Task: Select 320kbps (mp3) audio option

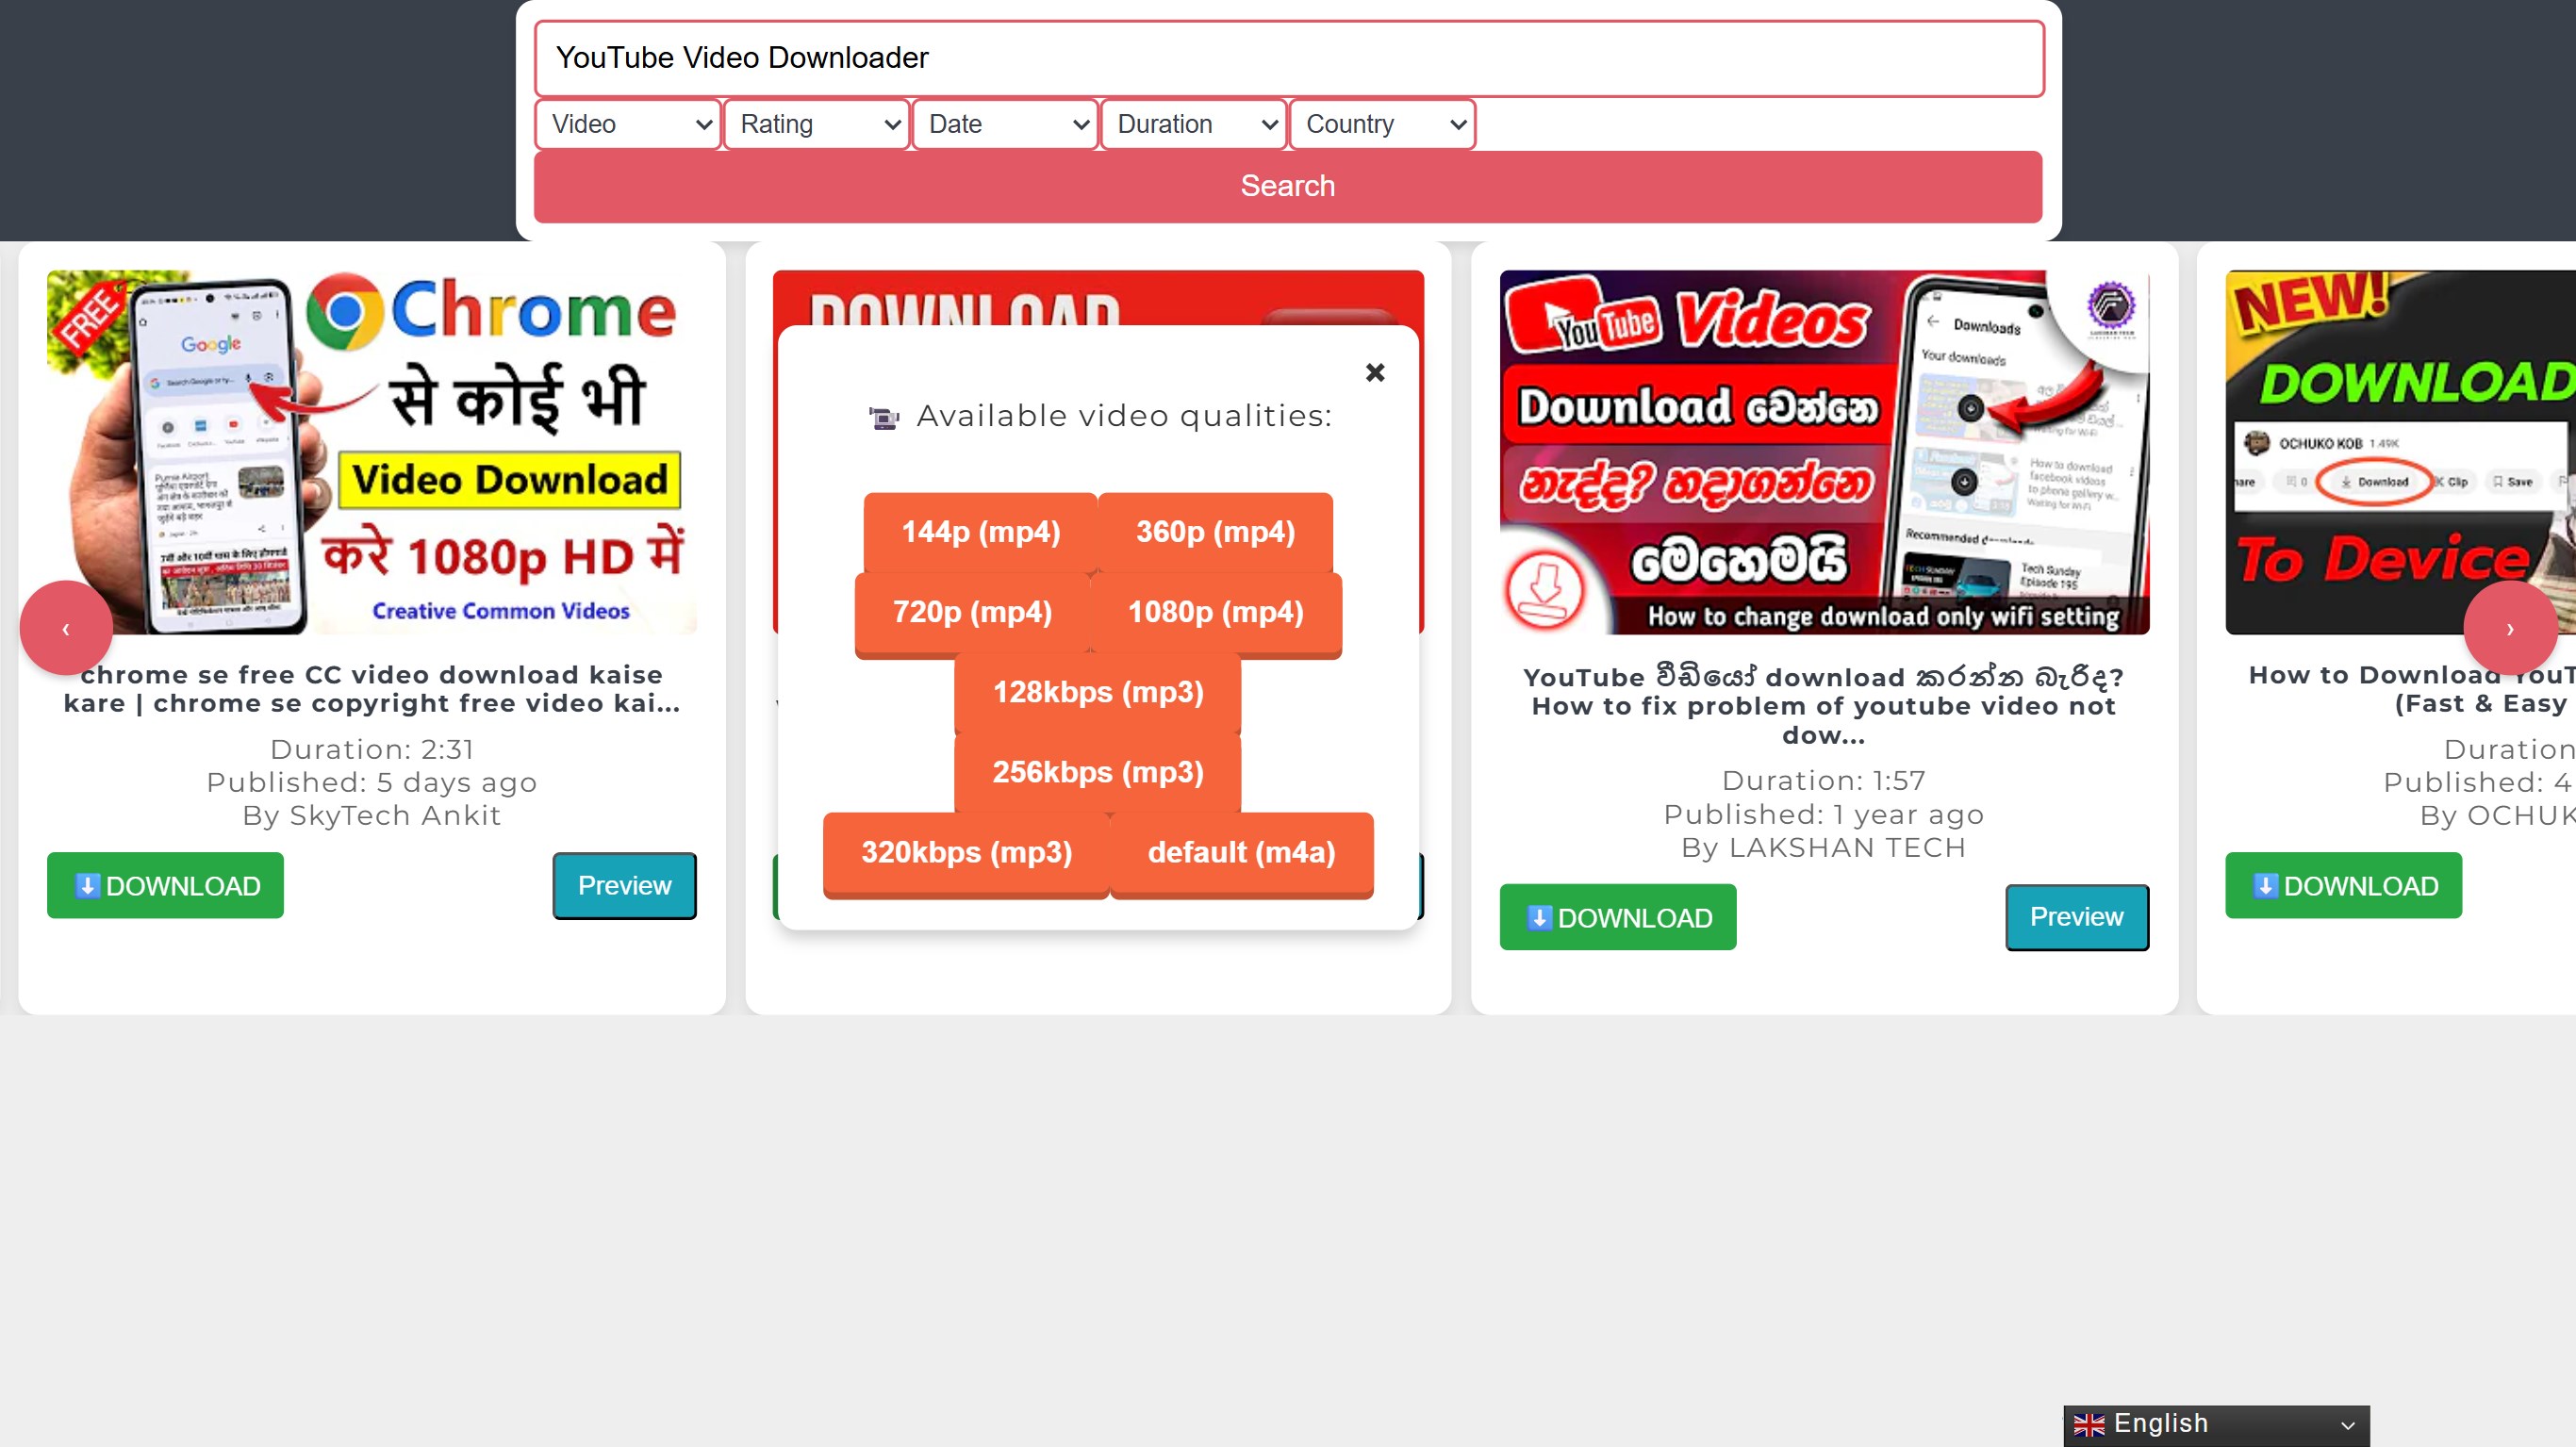Action: pos(966,852)
